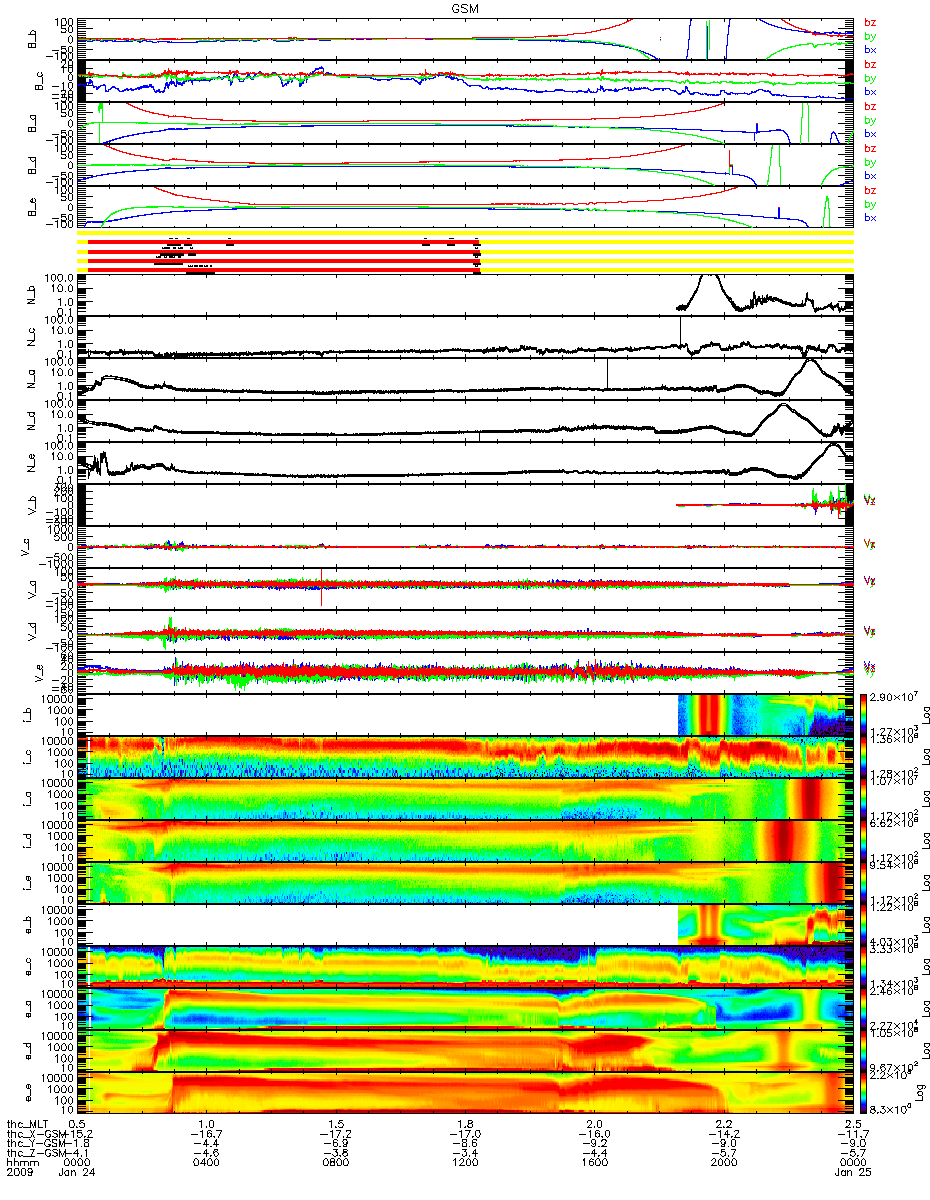Click the bz legend of B_c panel

(870, 64)
